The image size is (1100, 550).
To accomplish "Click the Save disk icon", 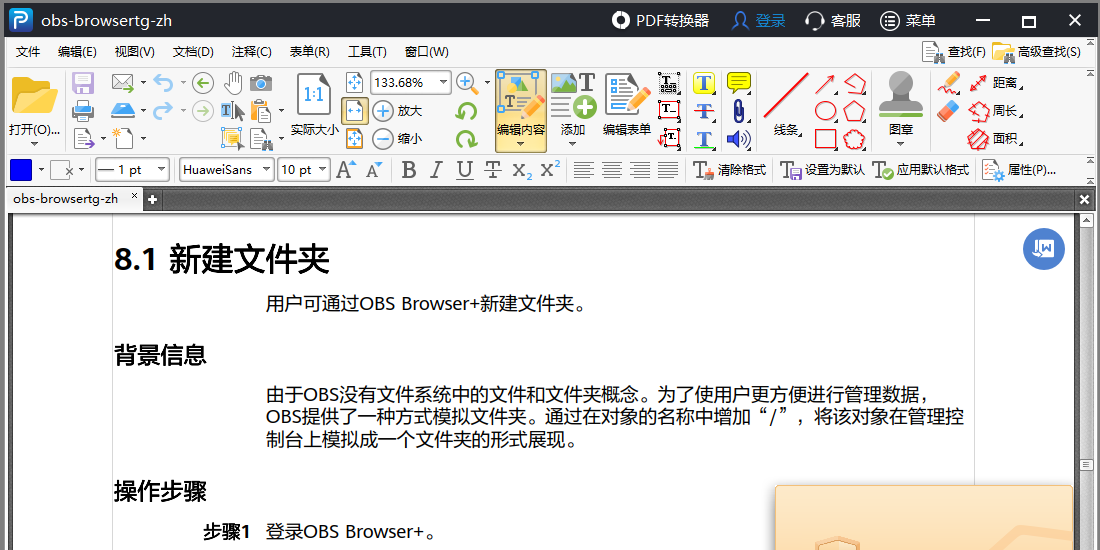I will tap(83, 83).
